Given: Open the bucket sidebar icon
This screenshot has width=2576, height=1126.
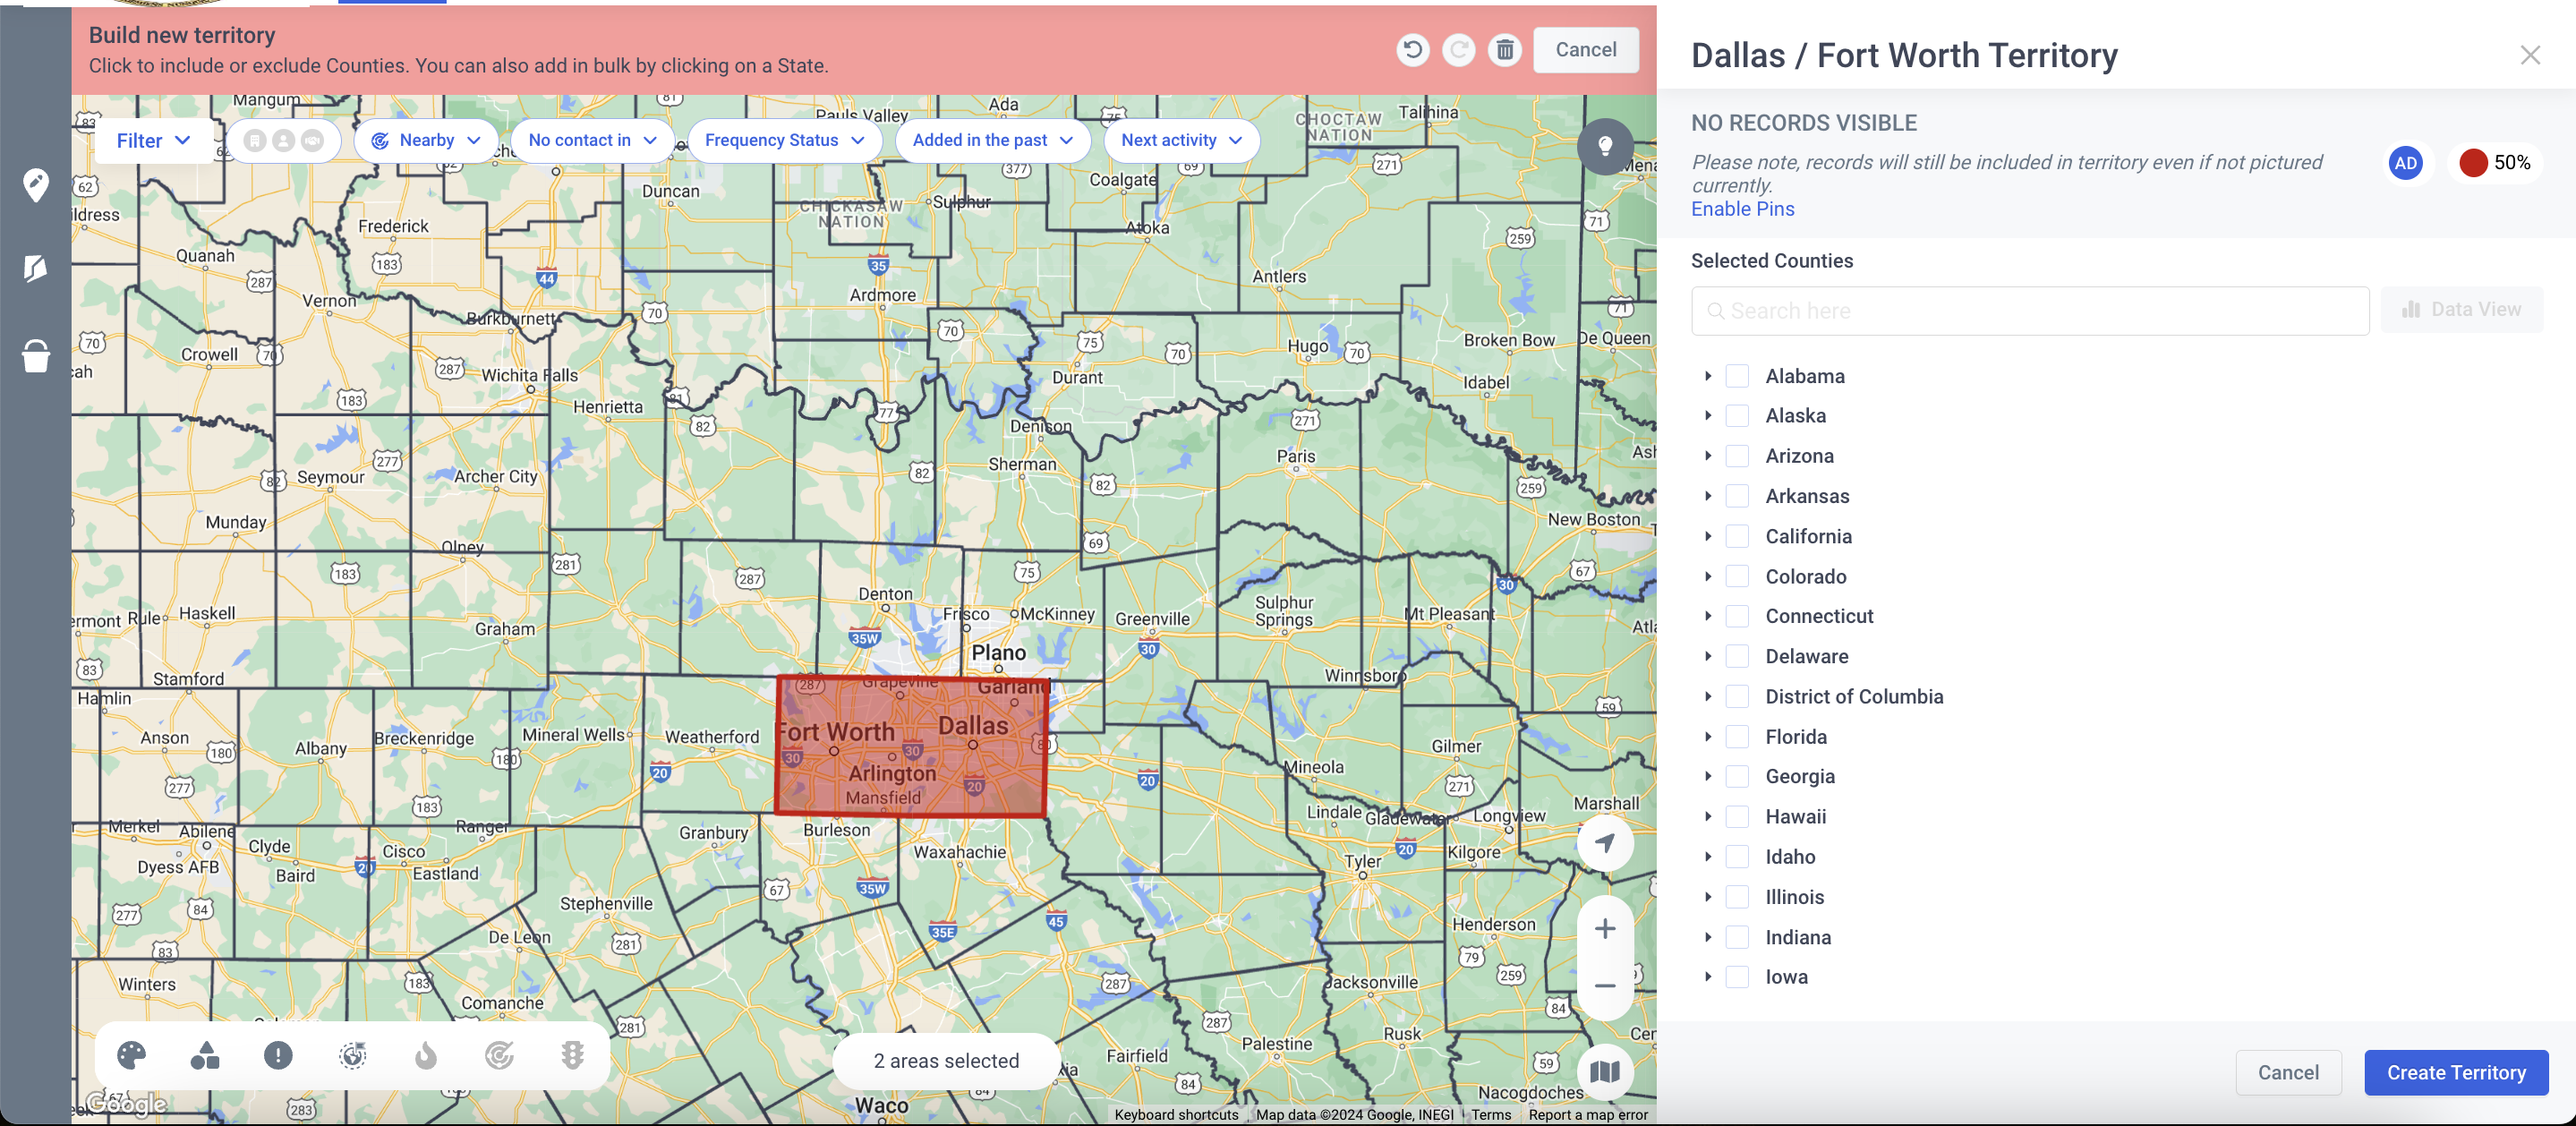Looking at the screenshot, I should pos(36,355).
